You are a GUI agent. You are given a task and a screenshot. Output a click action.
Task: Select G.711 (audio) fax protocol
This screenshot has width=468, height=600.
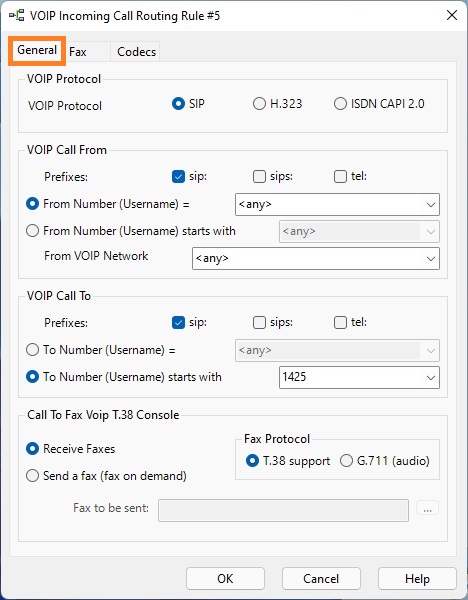(346, 460)
